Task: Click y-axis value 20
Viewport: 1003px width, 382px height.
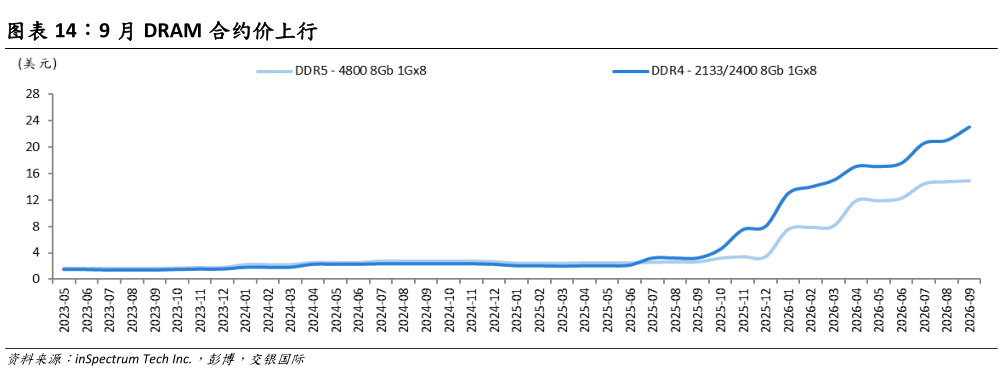Action: point(34,147)
